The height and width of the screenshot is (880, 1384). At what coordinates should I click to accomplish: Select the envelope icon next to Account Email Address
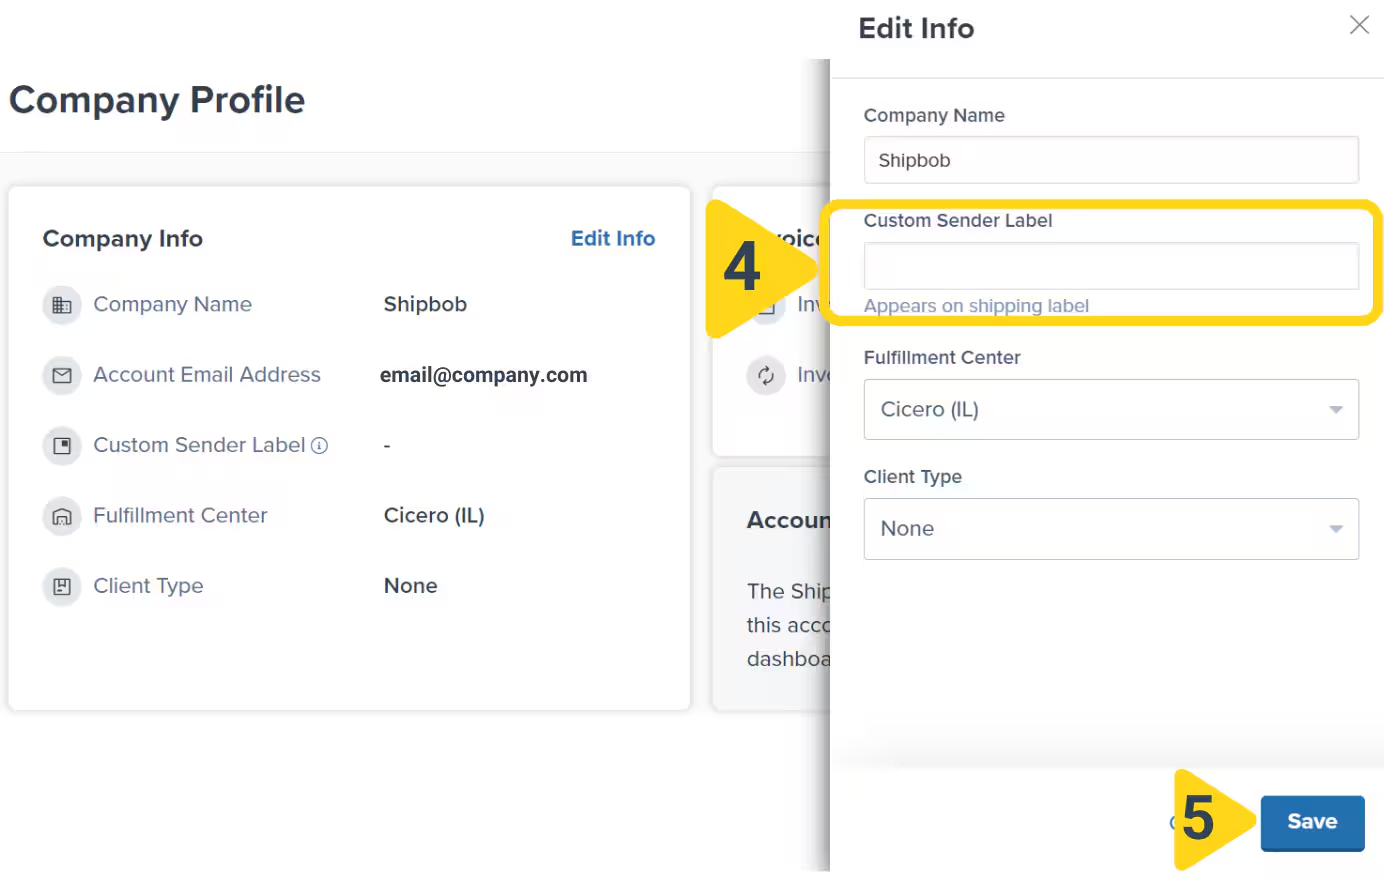(61, 375)
